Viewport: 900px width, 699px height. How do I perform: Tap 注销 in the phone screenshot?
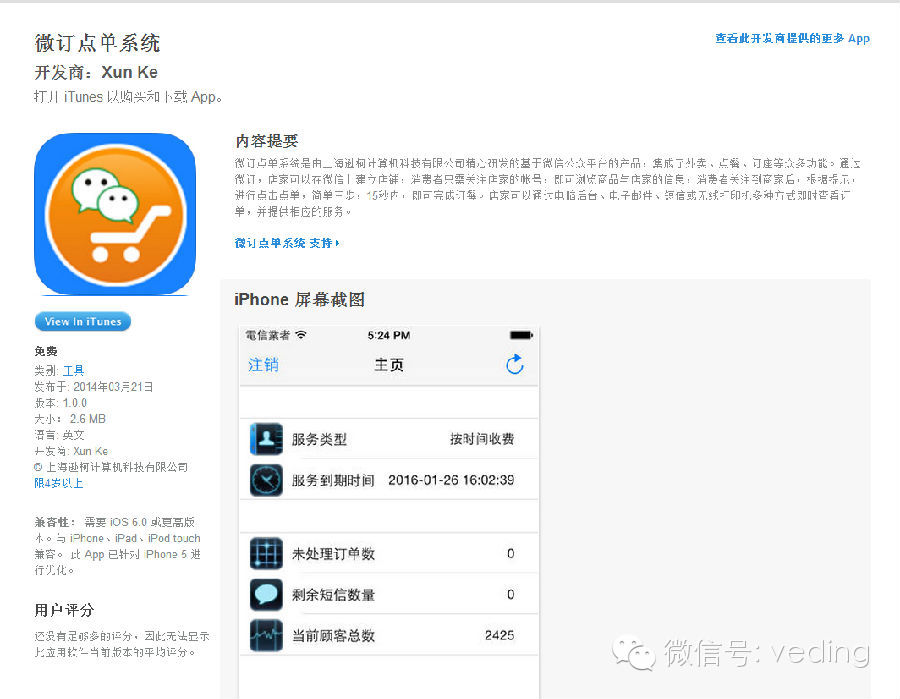click(263, 365)
